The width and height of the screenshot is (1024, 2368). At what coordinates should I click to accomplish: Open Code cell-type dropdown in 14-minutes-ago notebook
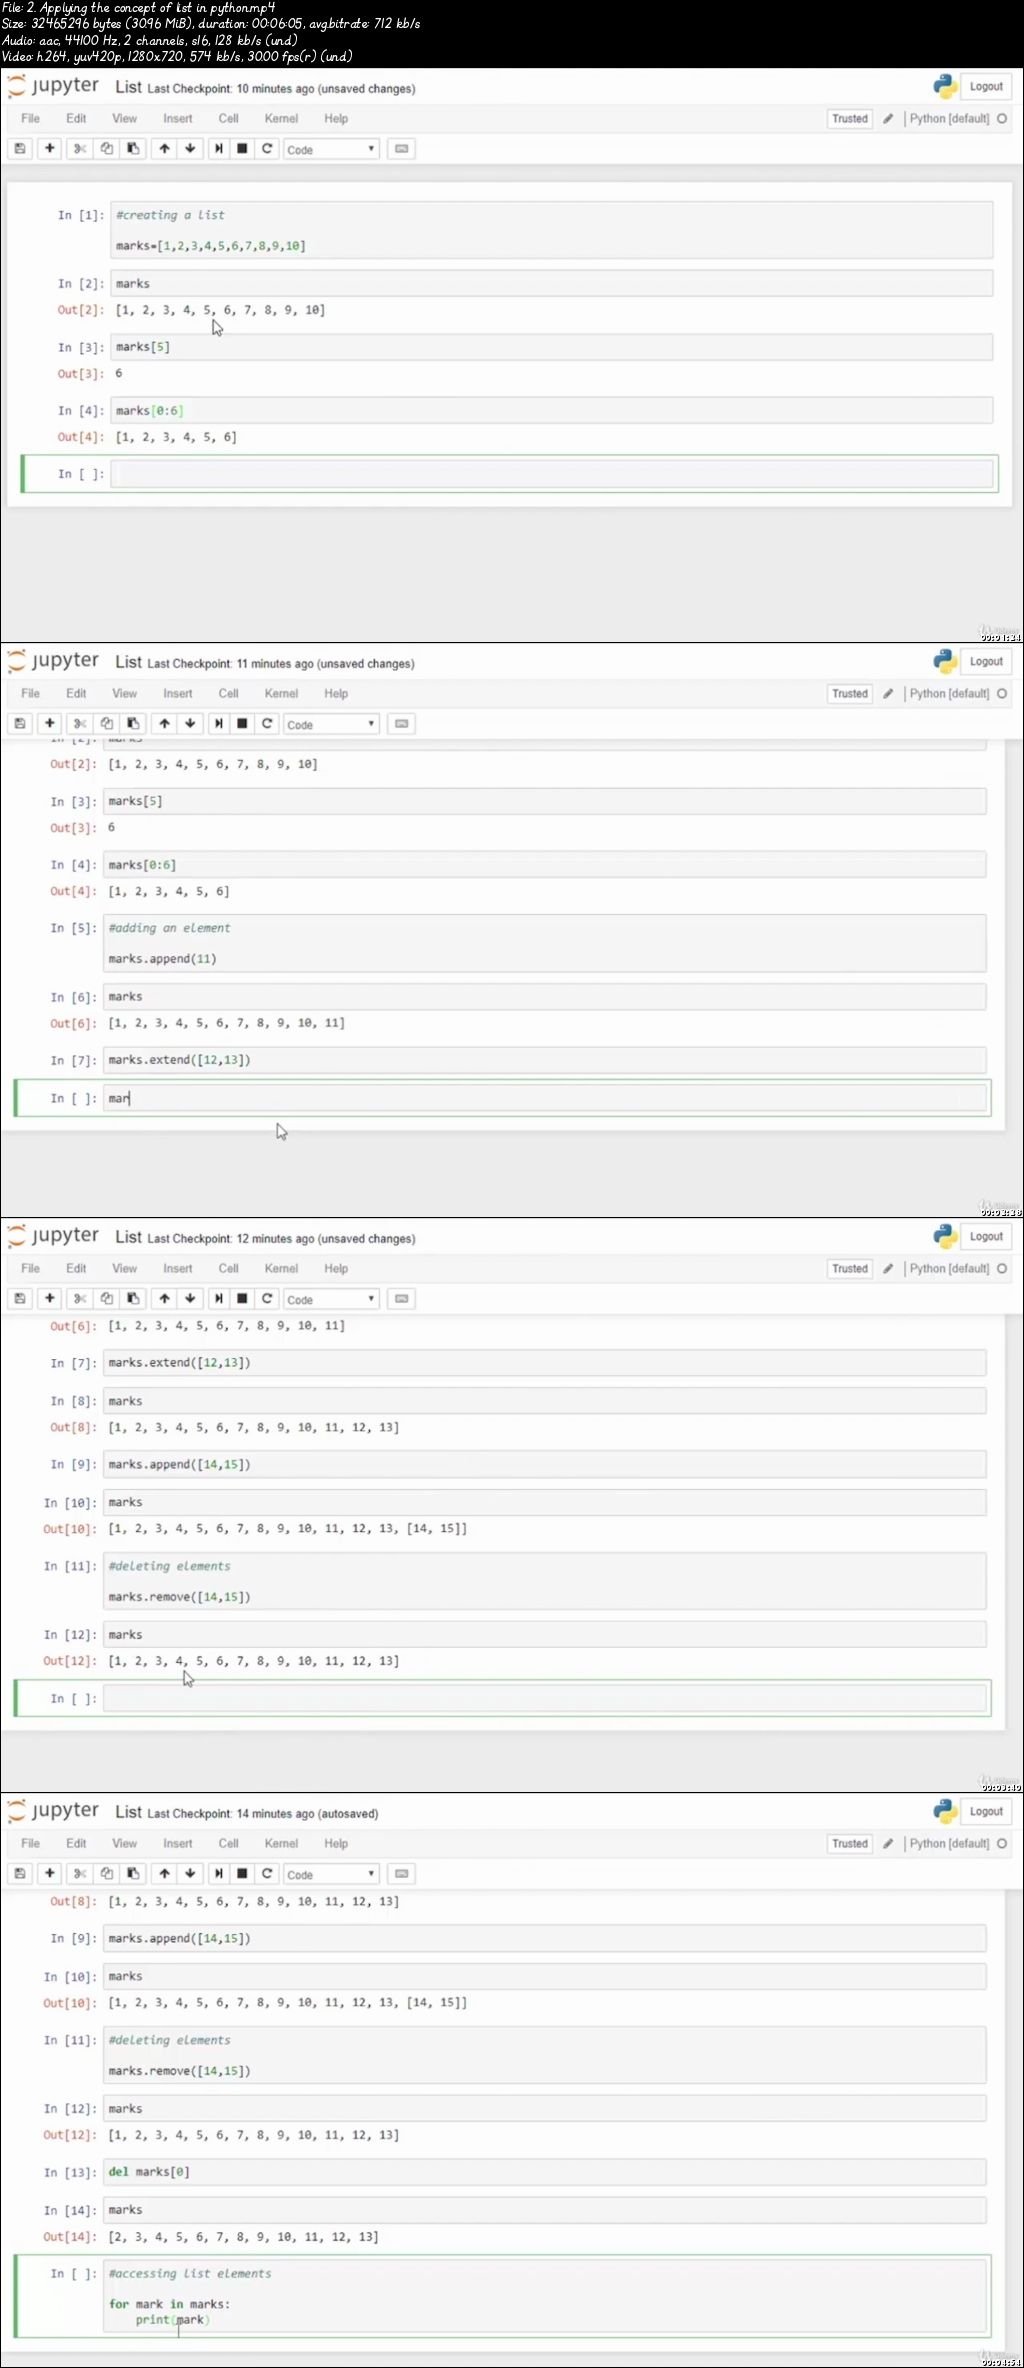pyautogui.click(x=331, y=1874)
